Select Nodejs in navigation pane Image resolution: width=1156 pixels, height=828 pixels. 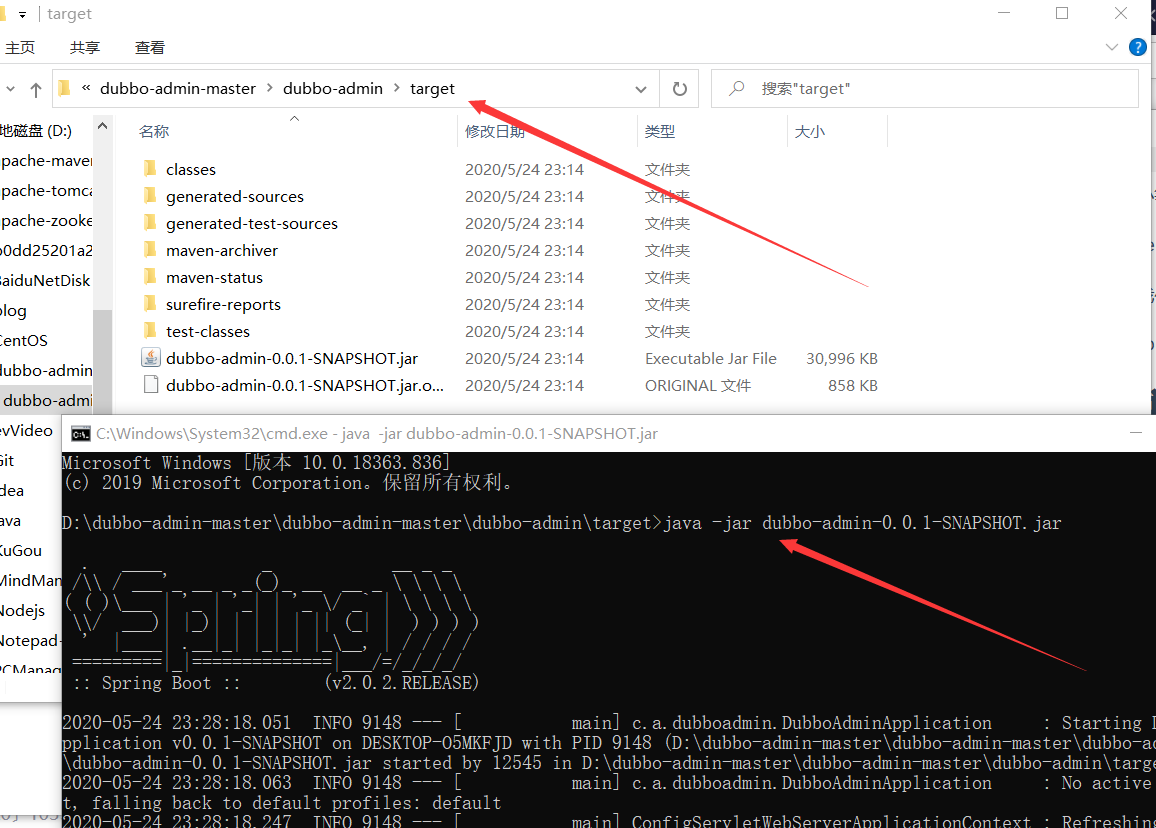[x=23, y=610]
